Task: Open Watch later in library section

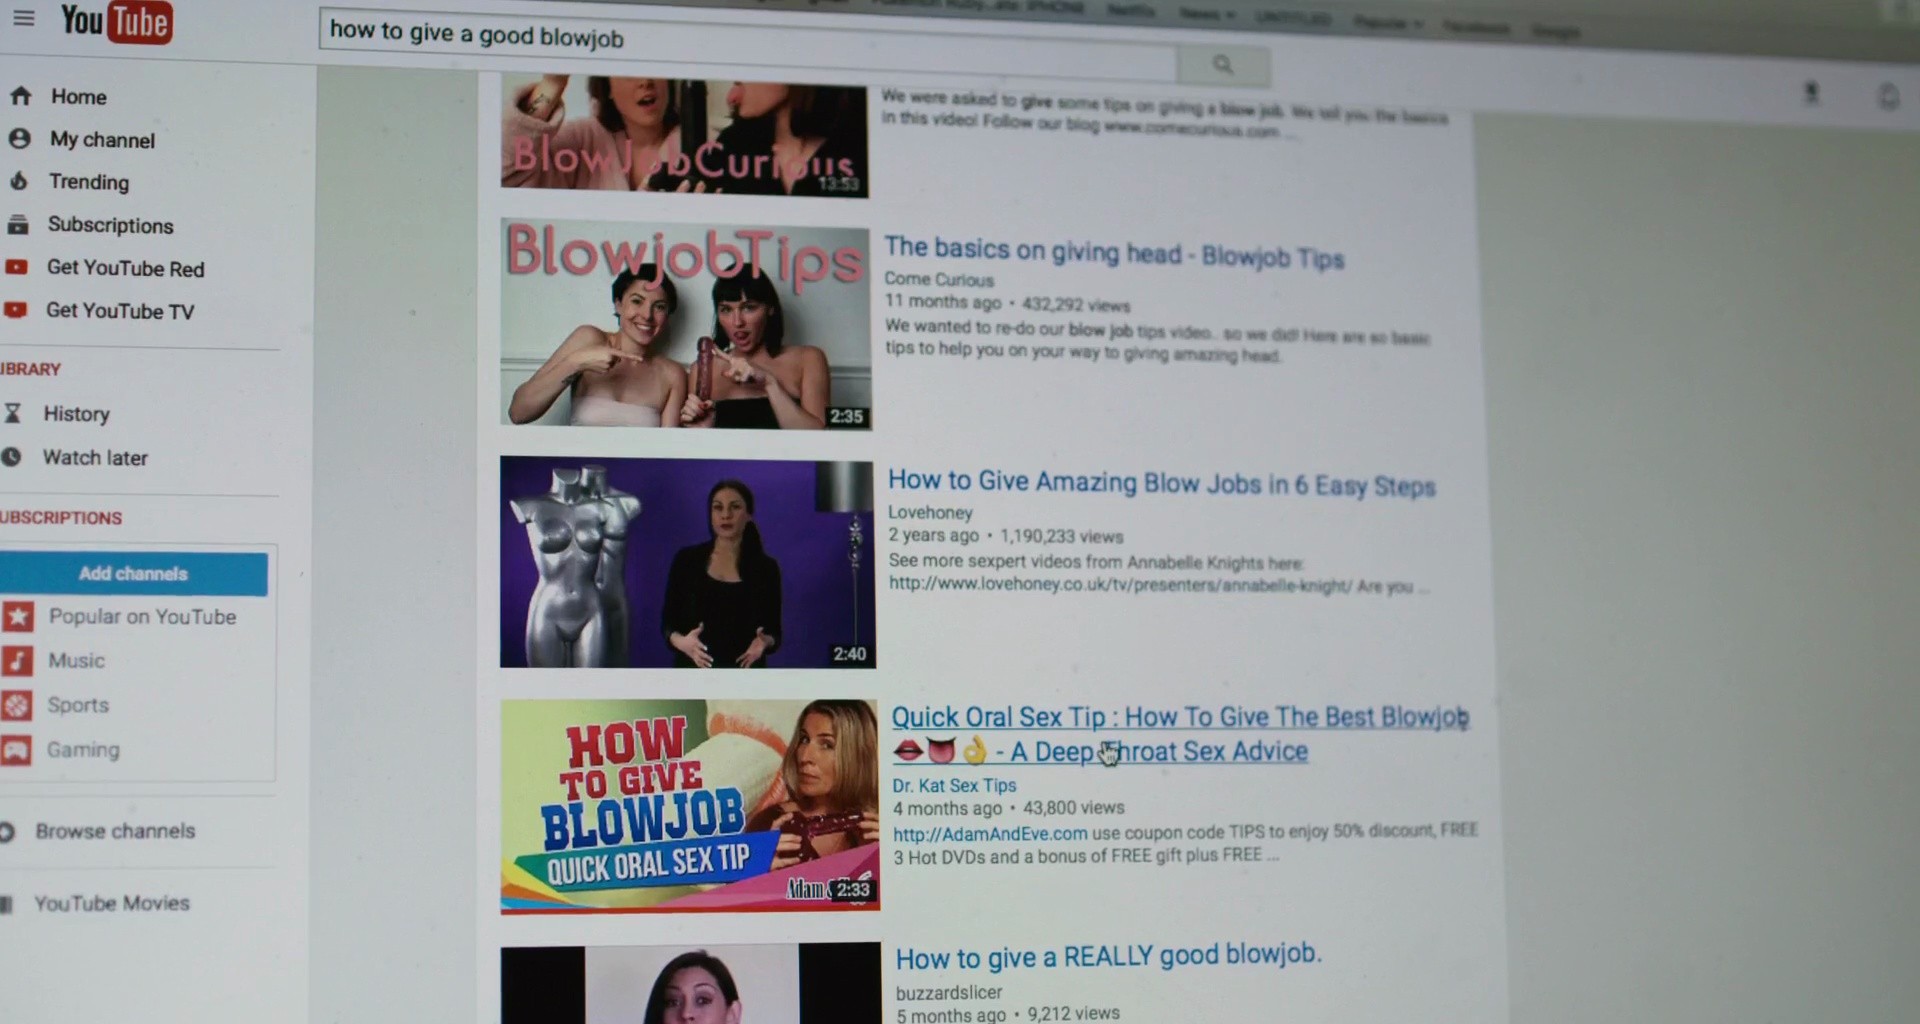Action: (x=95, y=458)
